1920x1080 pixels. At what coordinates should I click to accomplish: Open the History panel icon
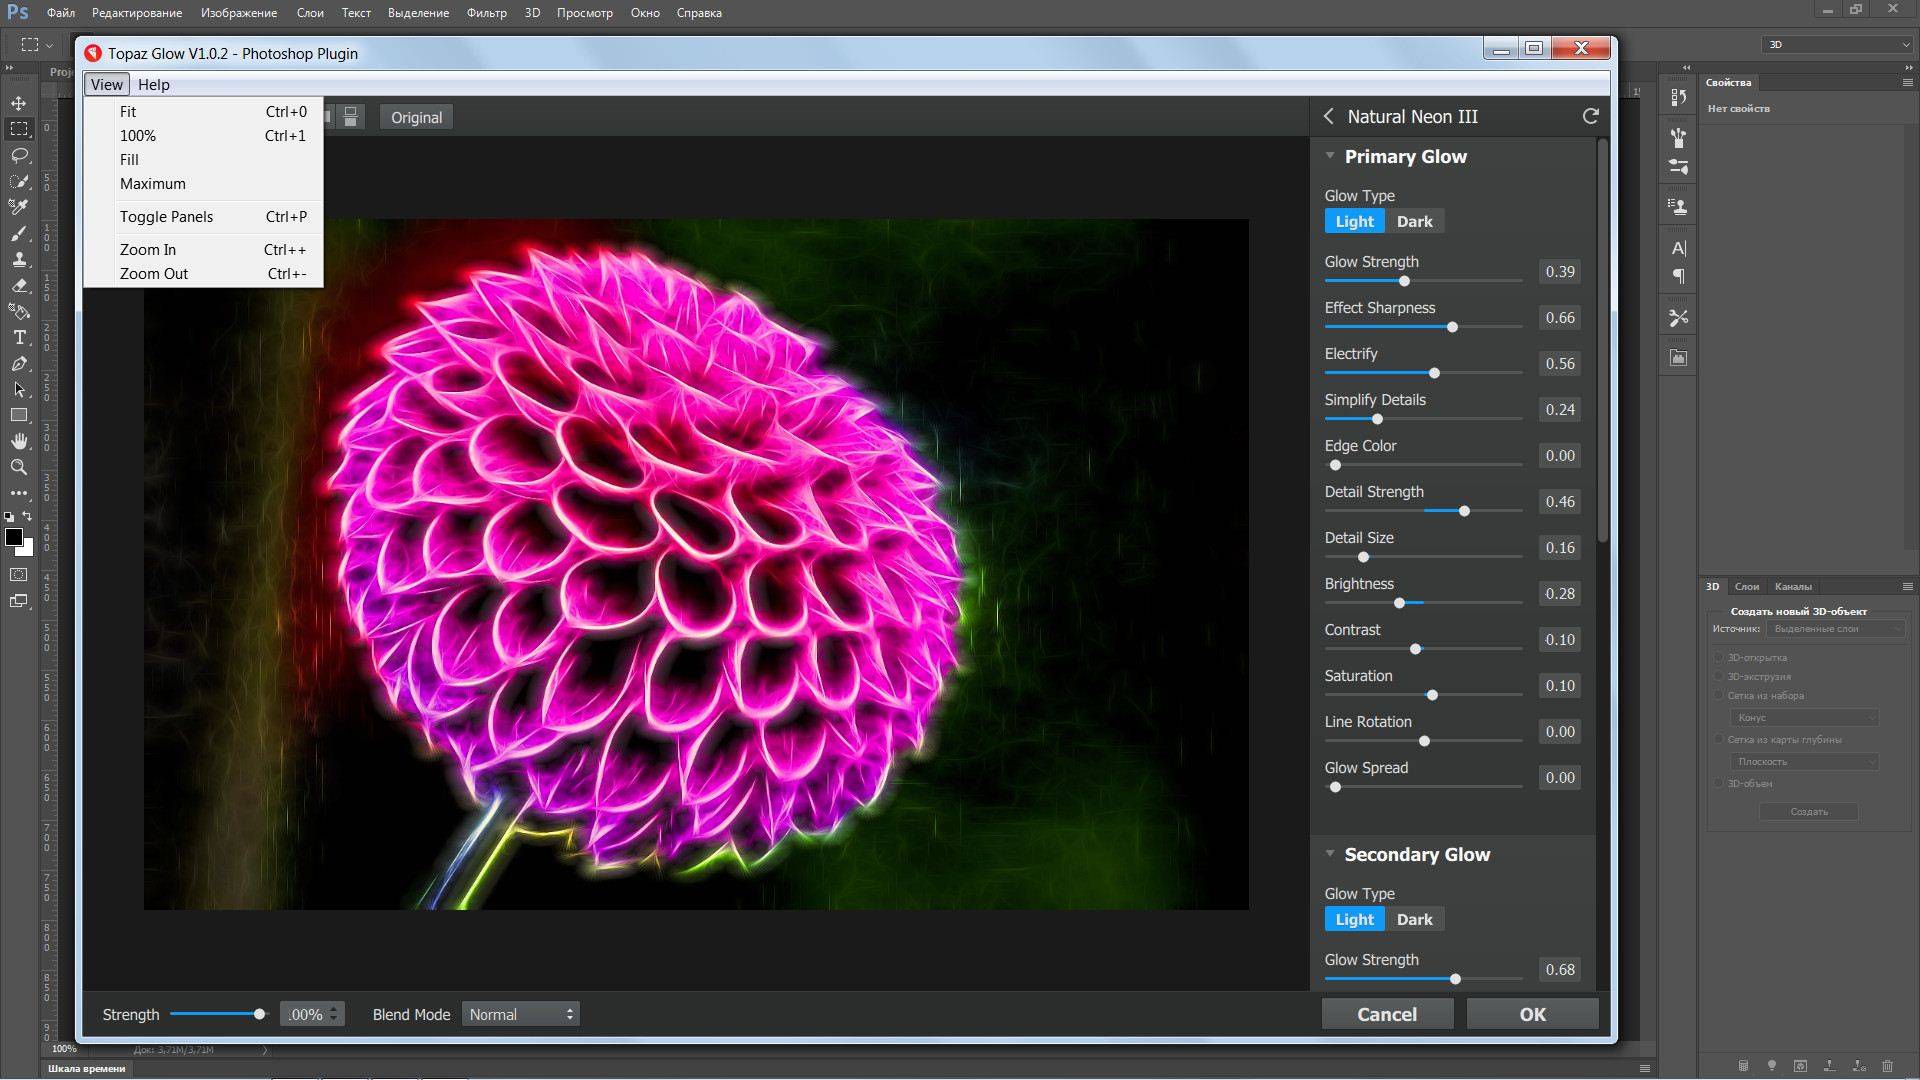click(1679, 97)
